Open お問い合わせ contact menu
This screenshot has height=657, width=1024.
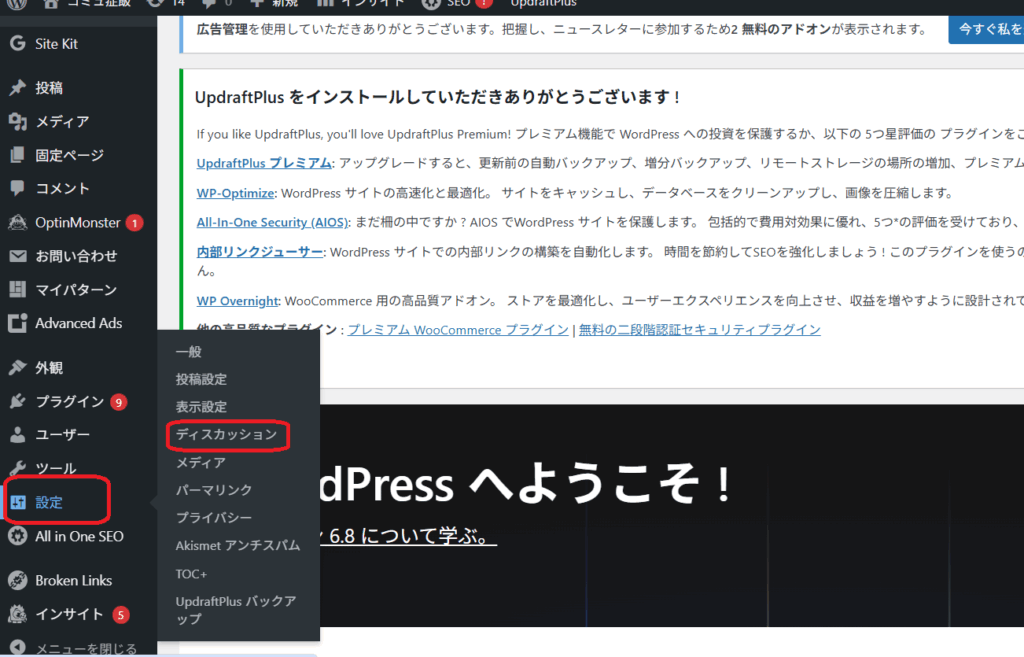(78, 256)
